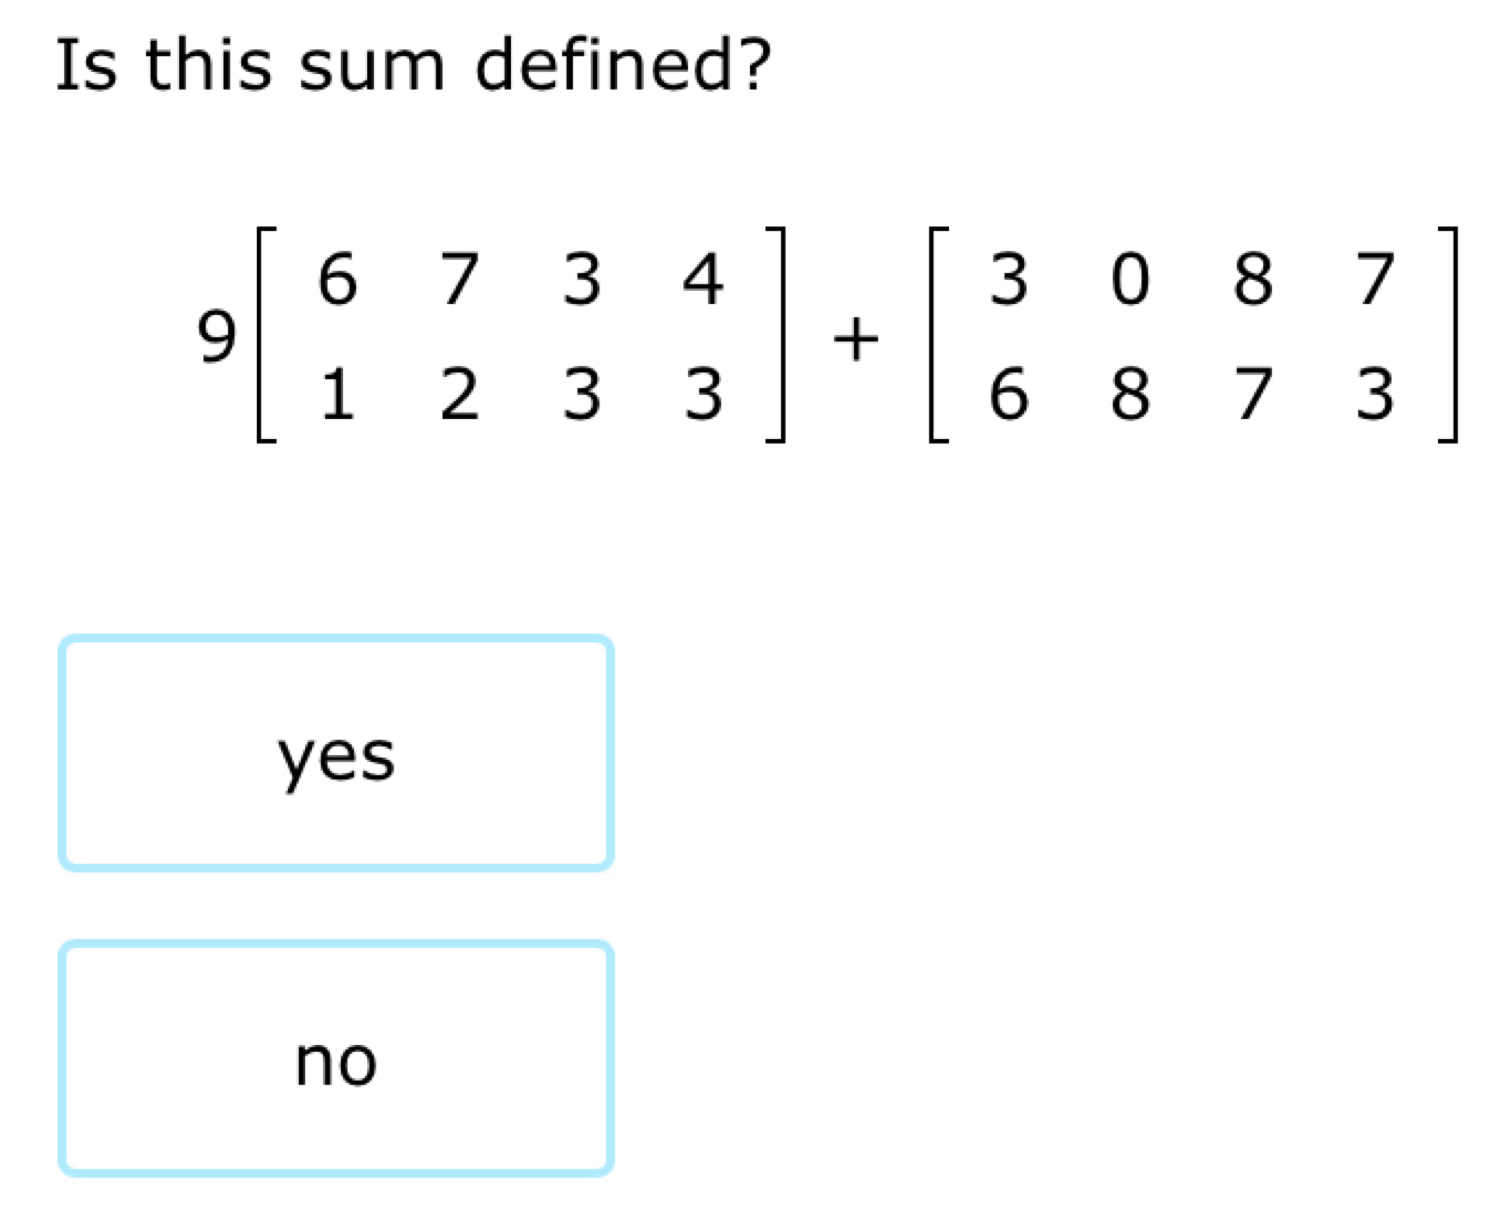
Task: Click the right bracket of the second matrix
Action: pos(1449,335)
